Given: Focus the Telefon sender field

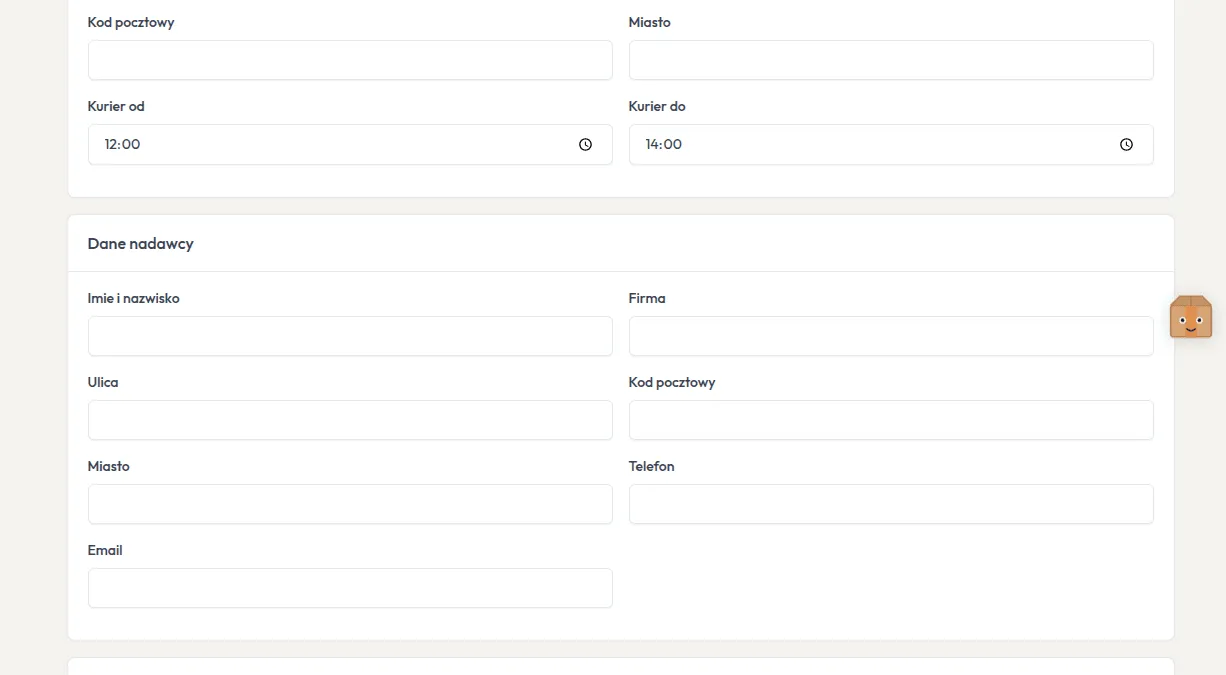Looking at the screenshot, I should 891,504.
